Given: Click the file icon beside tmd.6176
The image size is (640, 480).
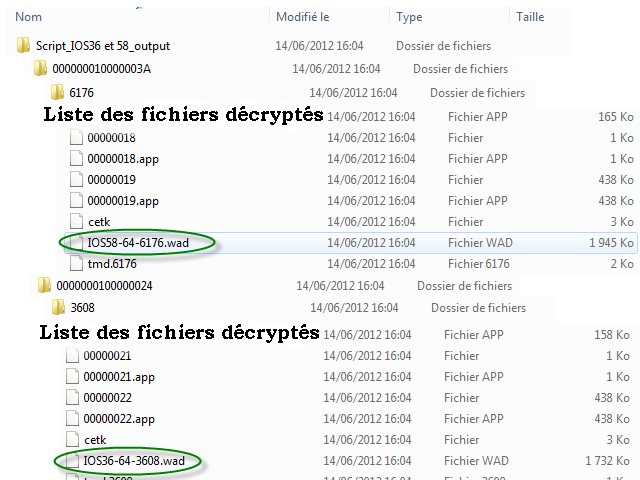Looking at the screenshot, I should tap(76, 264).
